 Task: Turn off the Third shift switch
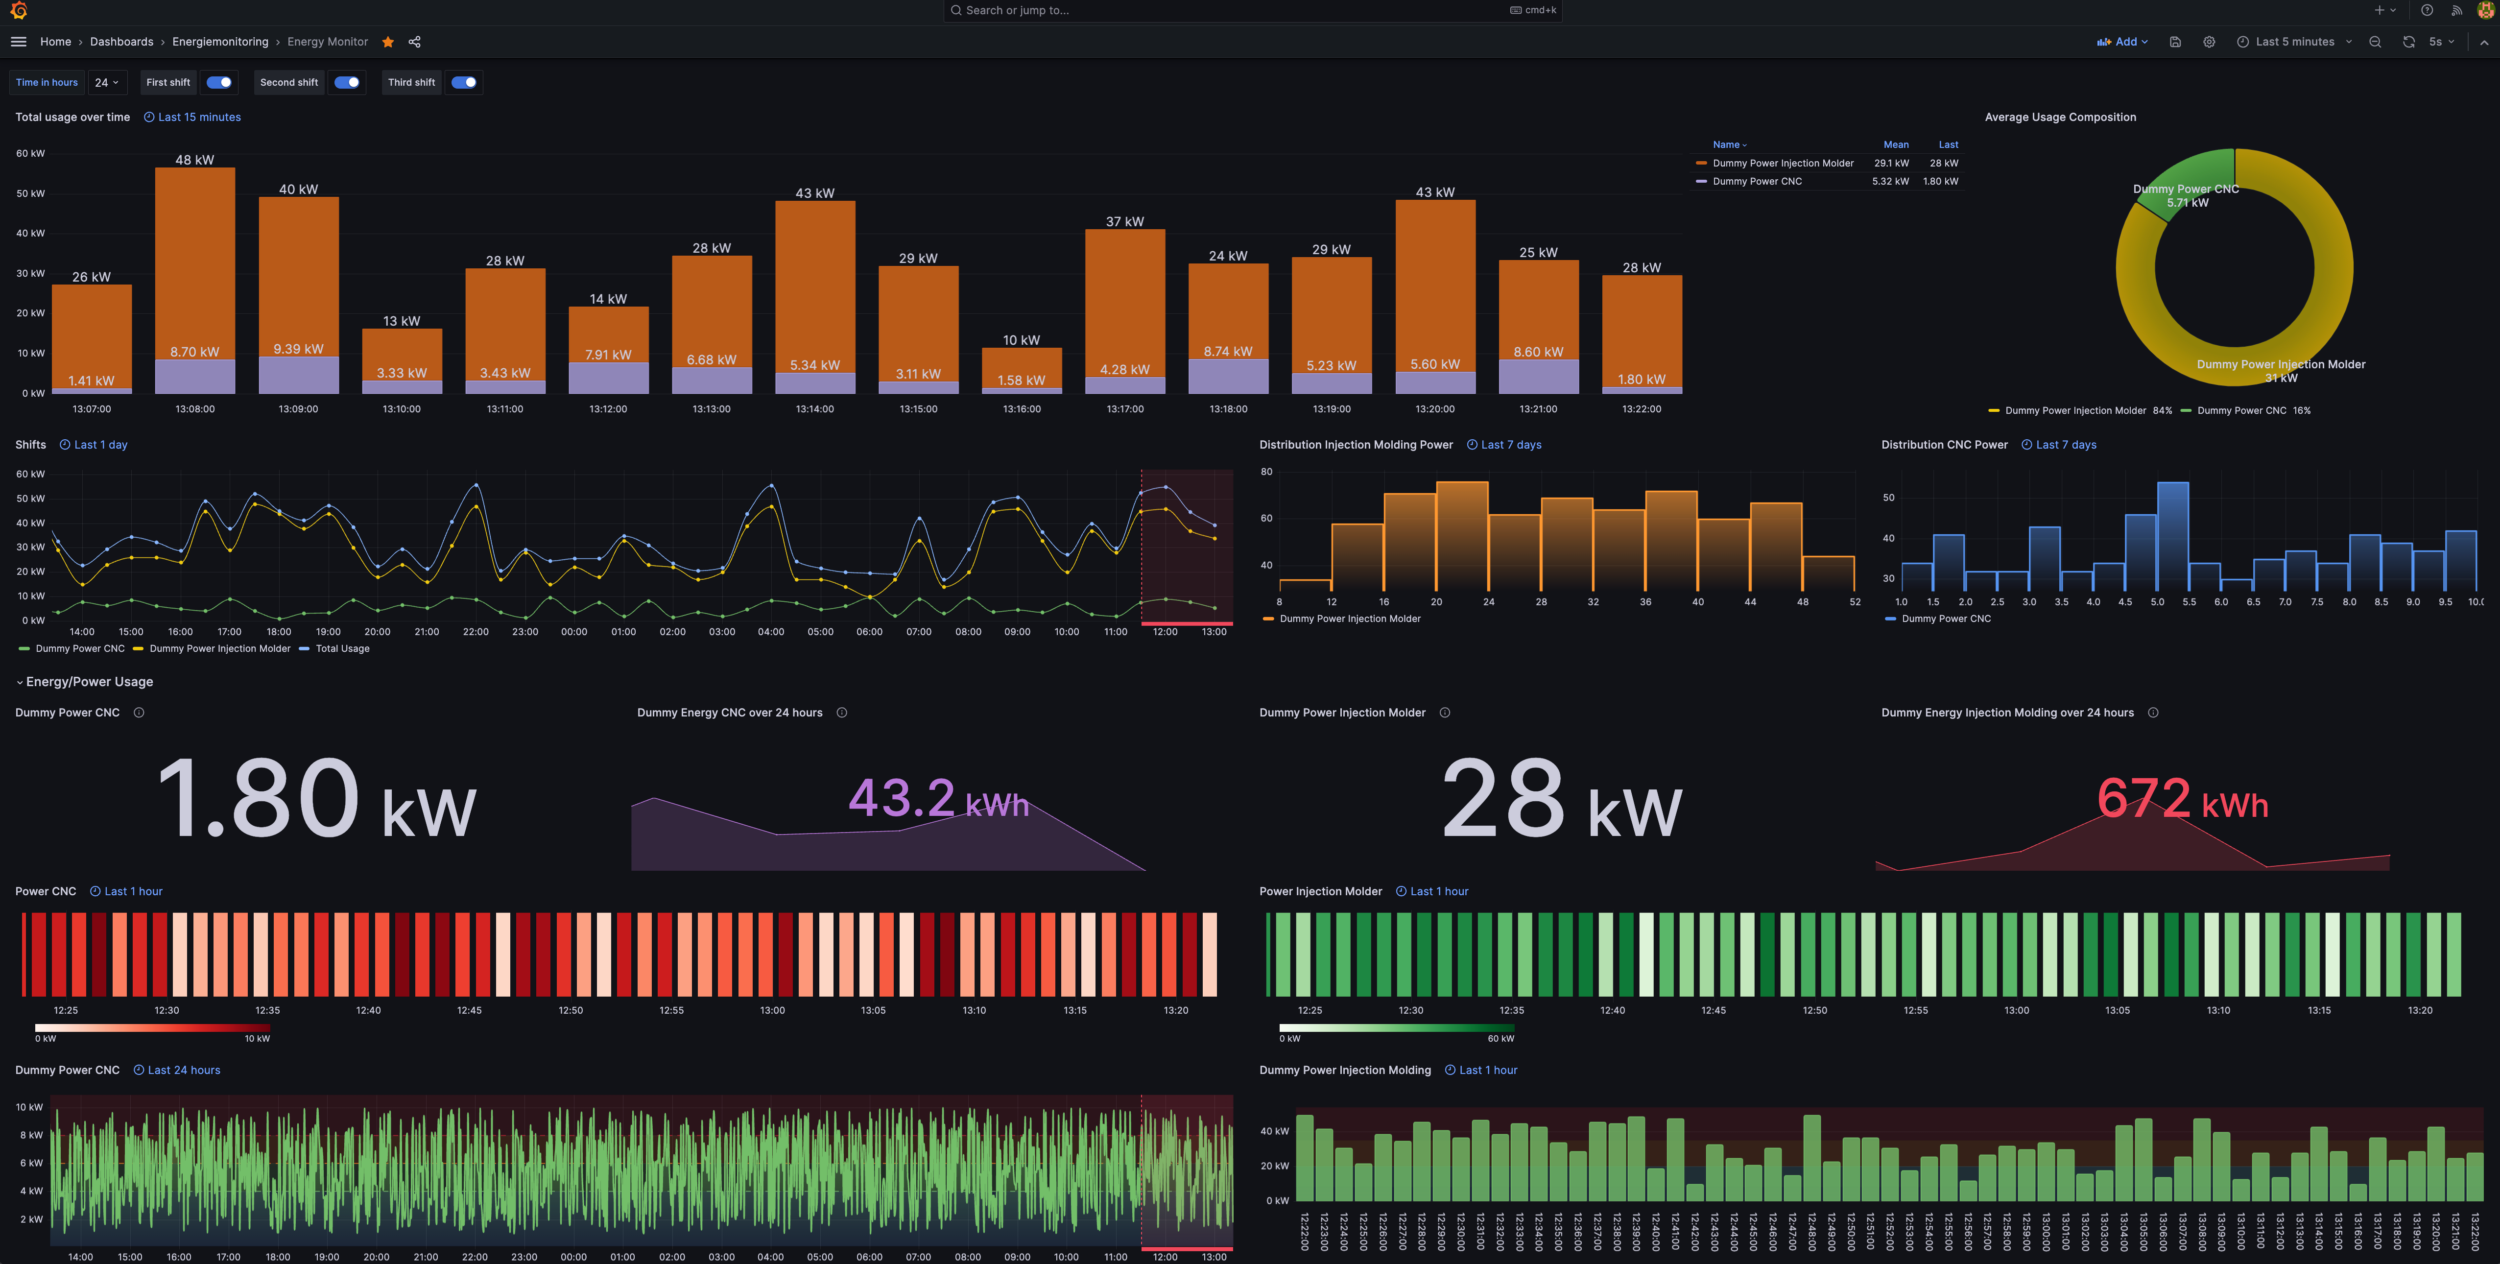(x=464, y=82)
